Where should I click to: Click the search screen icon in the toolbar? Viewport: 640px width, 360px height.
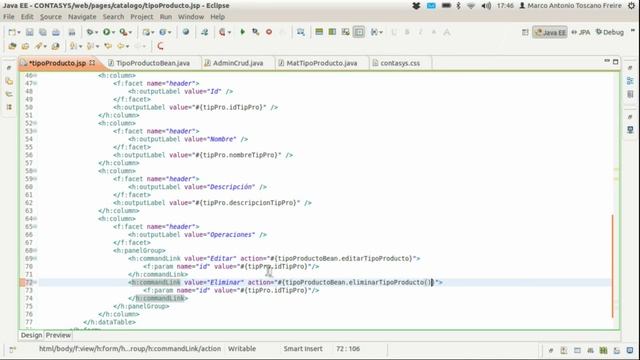(x=300, y=32)
